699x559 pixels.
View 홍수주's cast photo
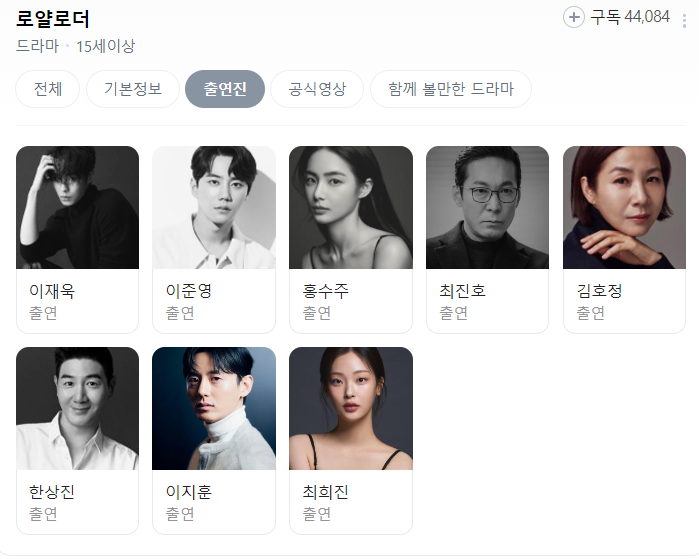(x=351, y=207)
